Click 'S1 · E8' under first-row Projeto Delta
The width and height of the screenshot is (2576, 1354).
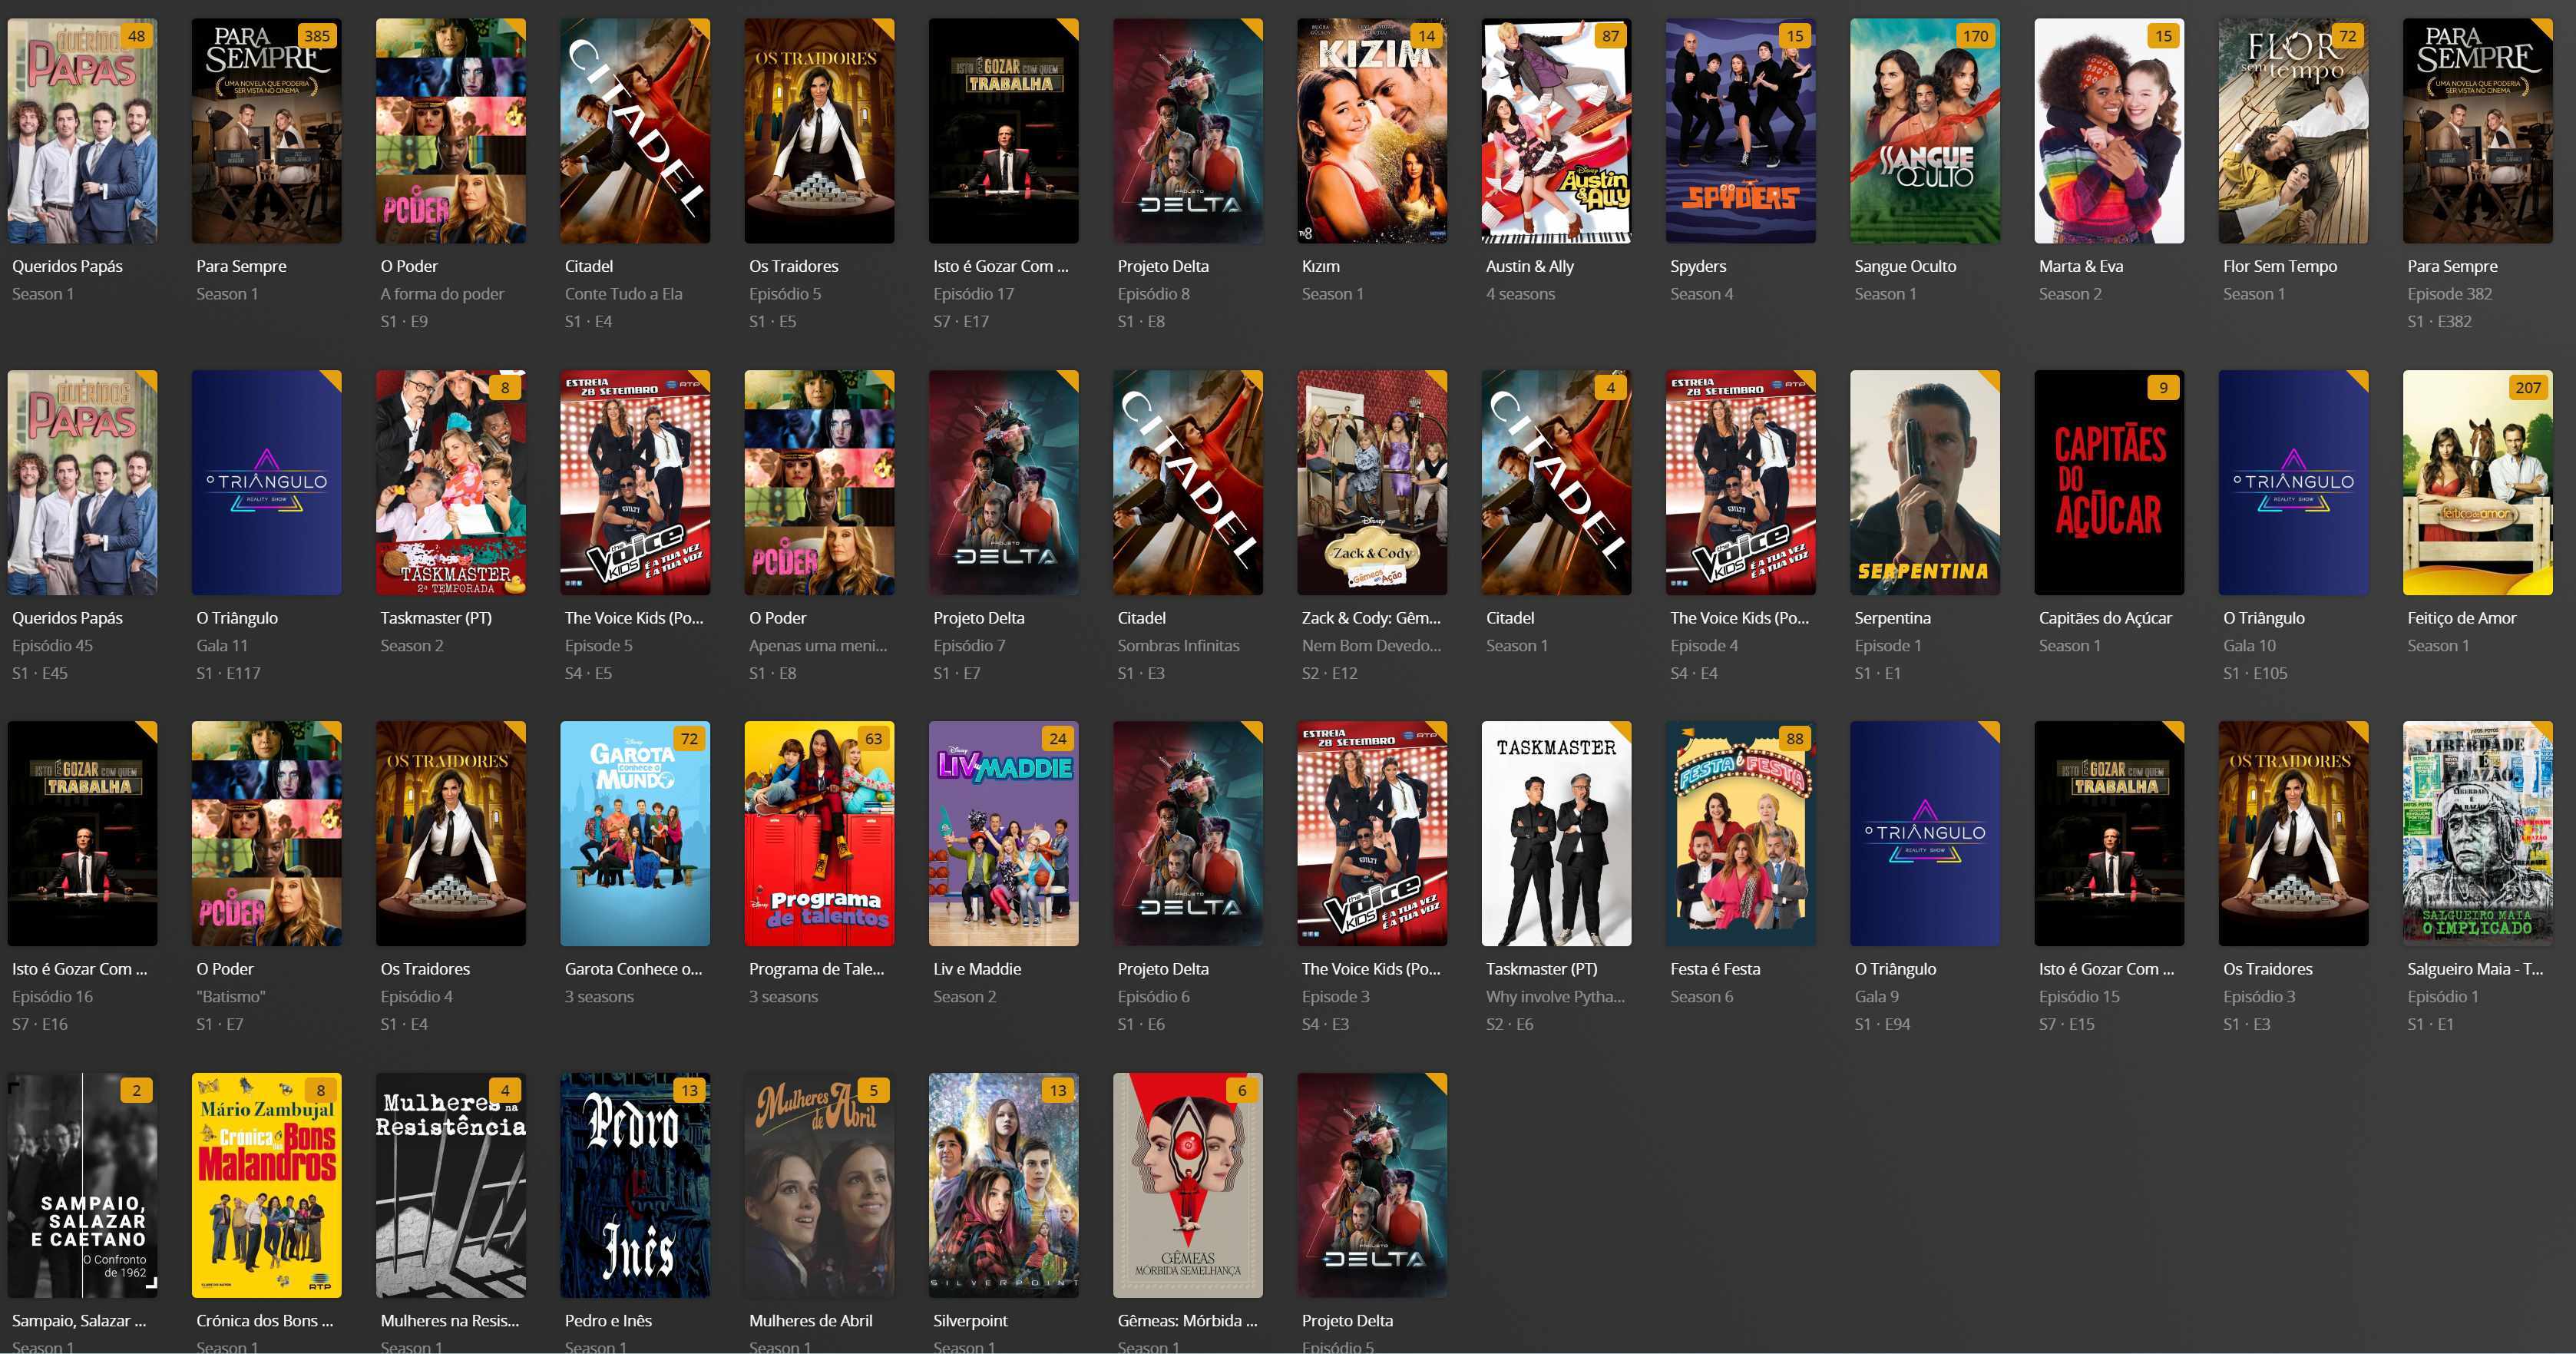pyautogui.click(x=1140, y=322)
